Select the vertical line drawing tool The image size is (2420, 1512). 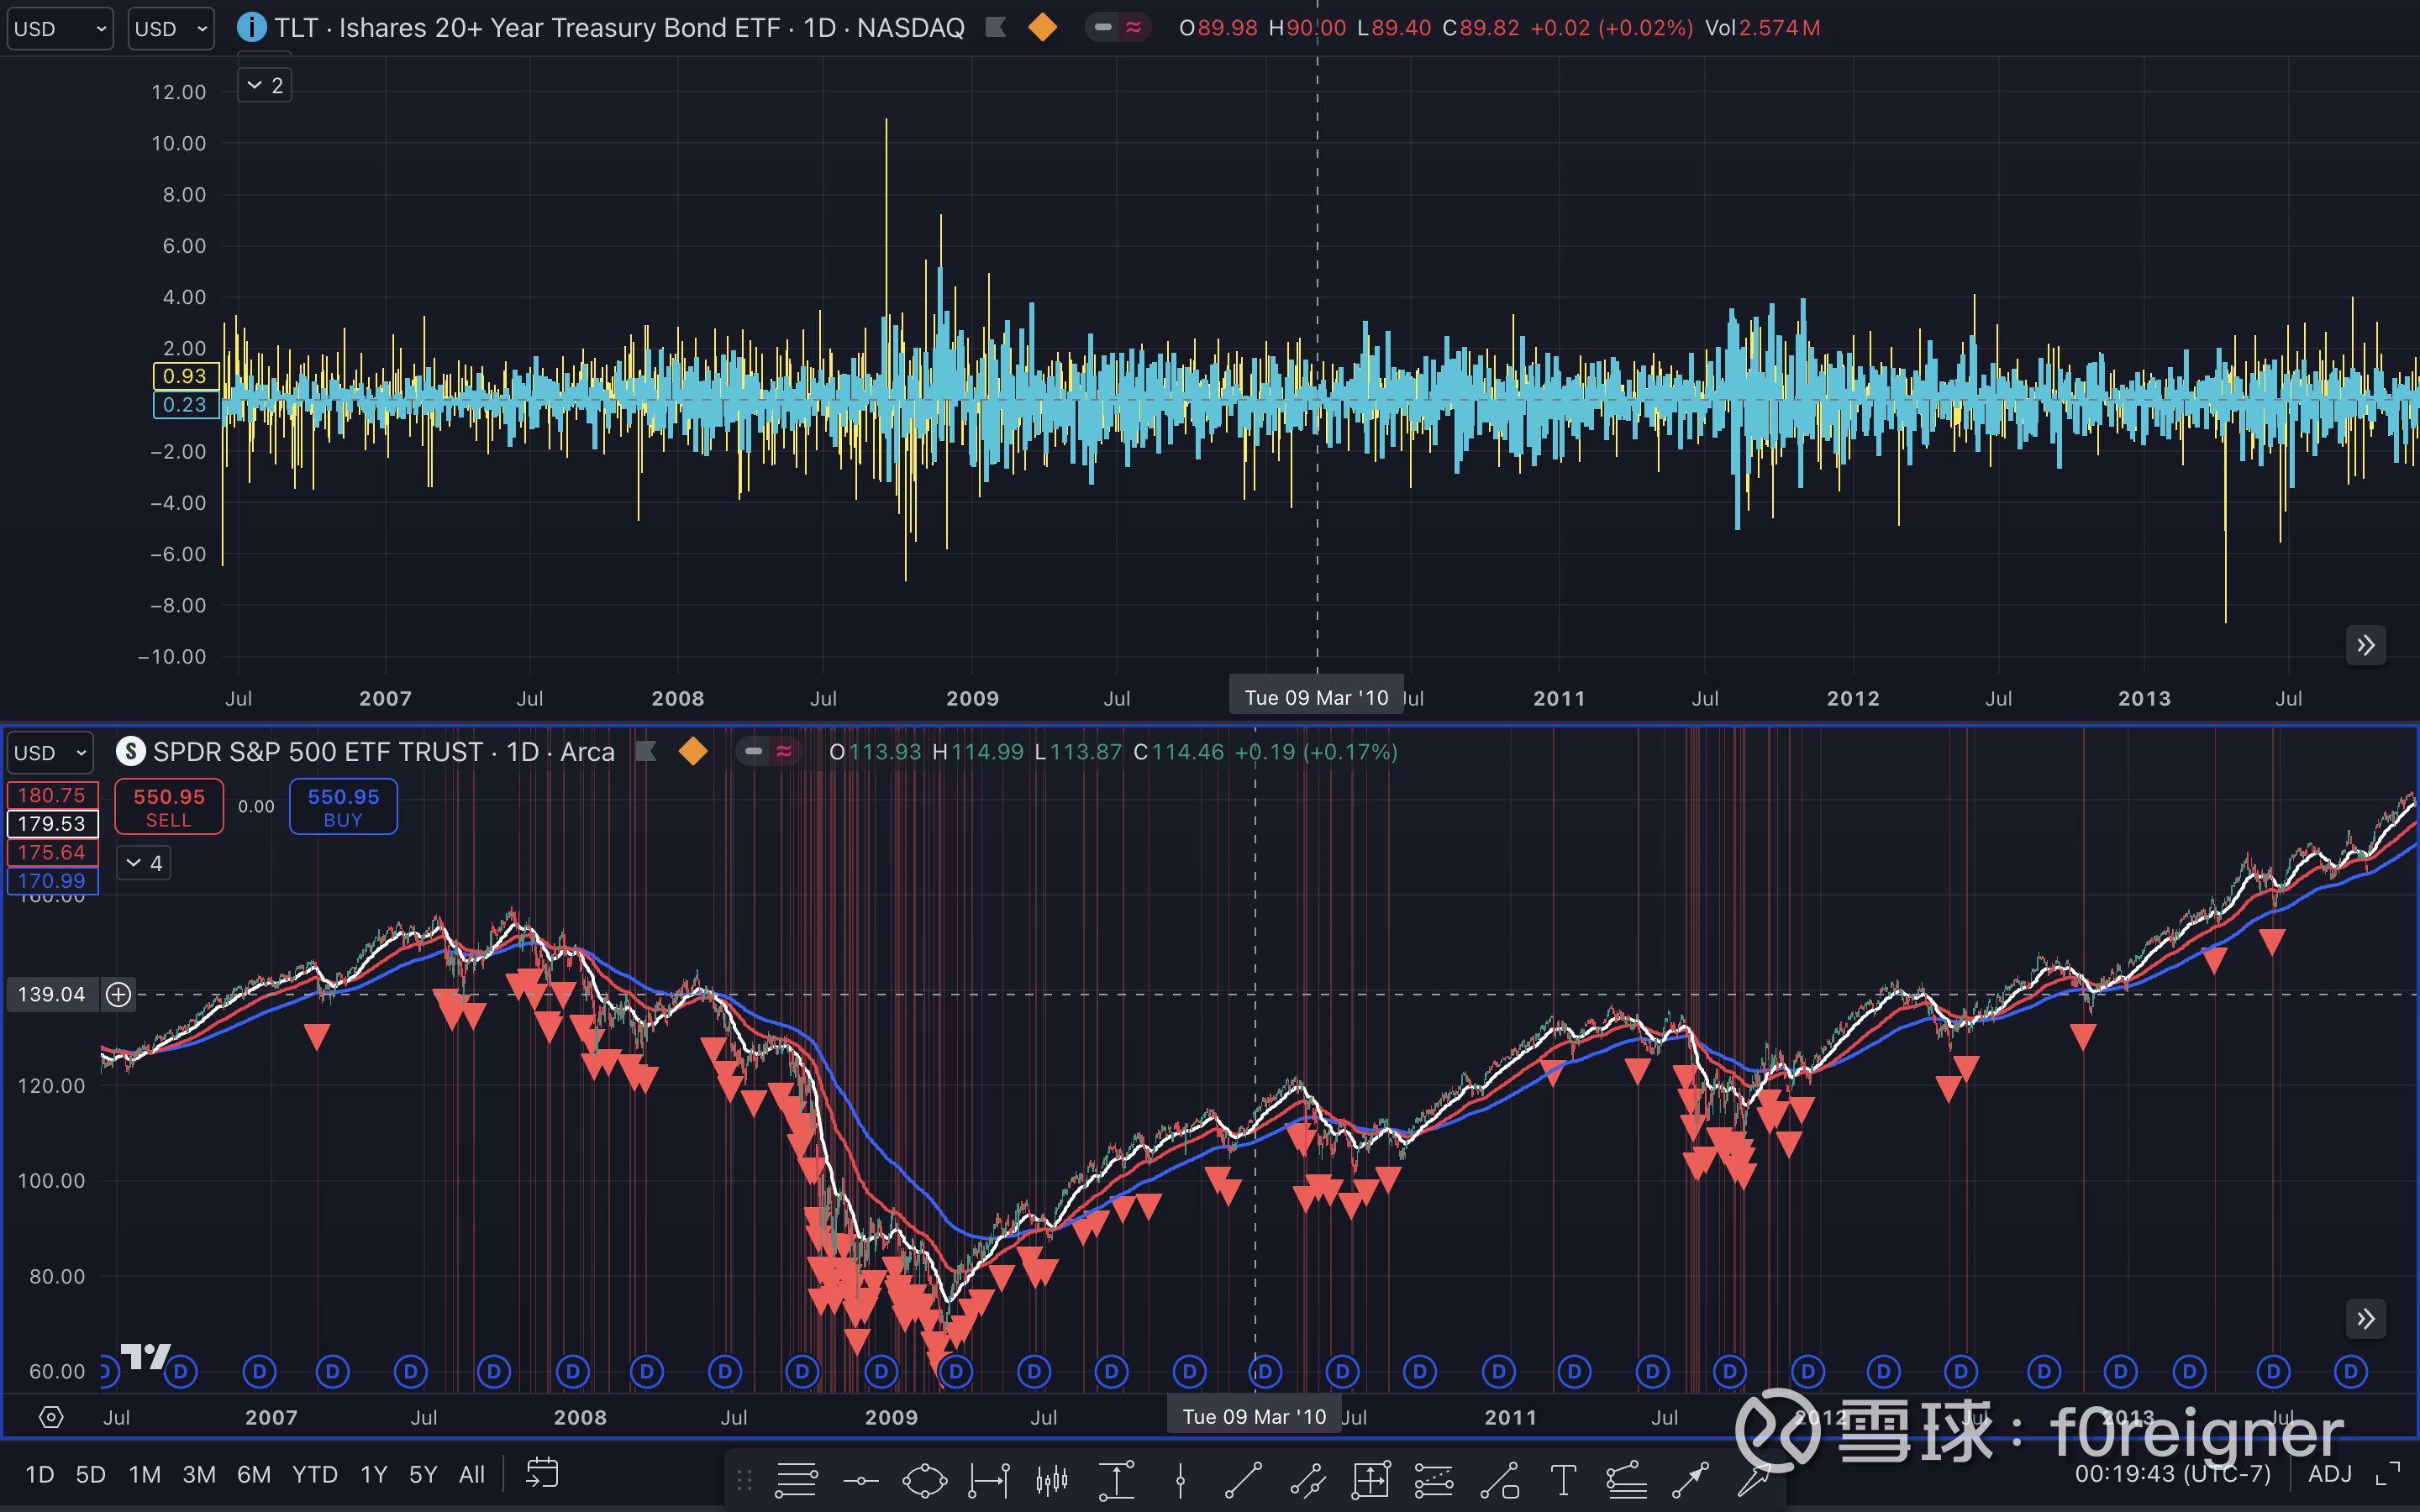(x=1180, y=1479)
